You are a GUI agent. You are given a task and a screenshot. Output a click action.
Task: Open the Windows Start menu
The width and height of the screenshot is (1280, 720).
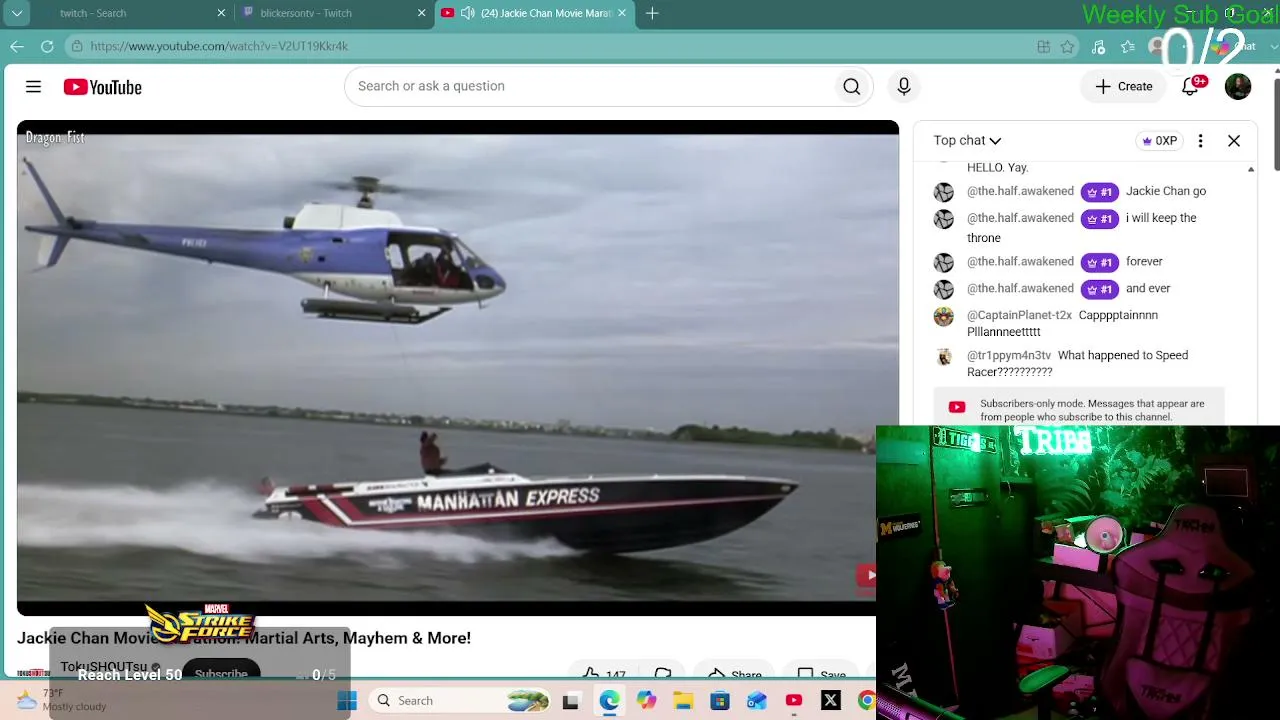pyautogui.click(x=347, y=701)
